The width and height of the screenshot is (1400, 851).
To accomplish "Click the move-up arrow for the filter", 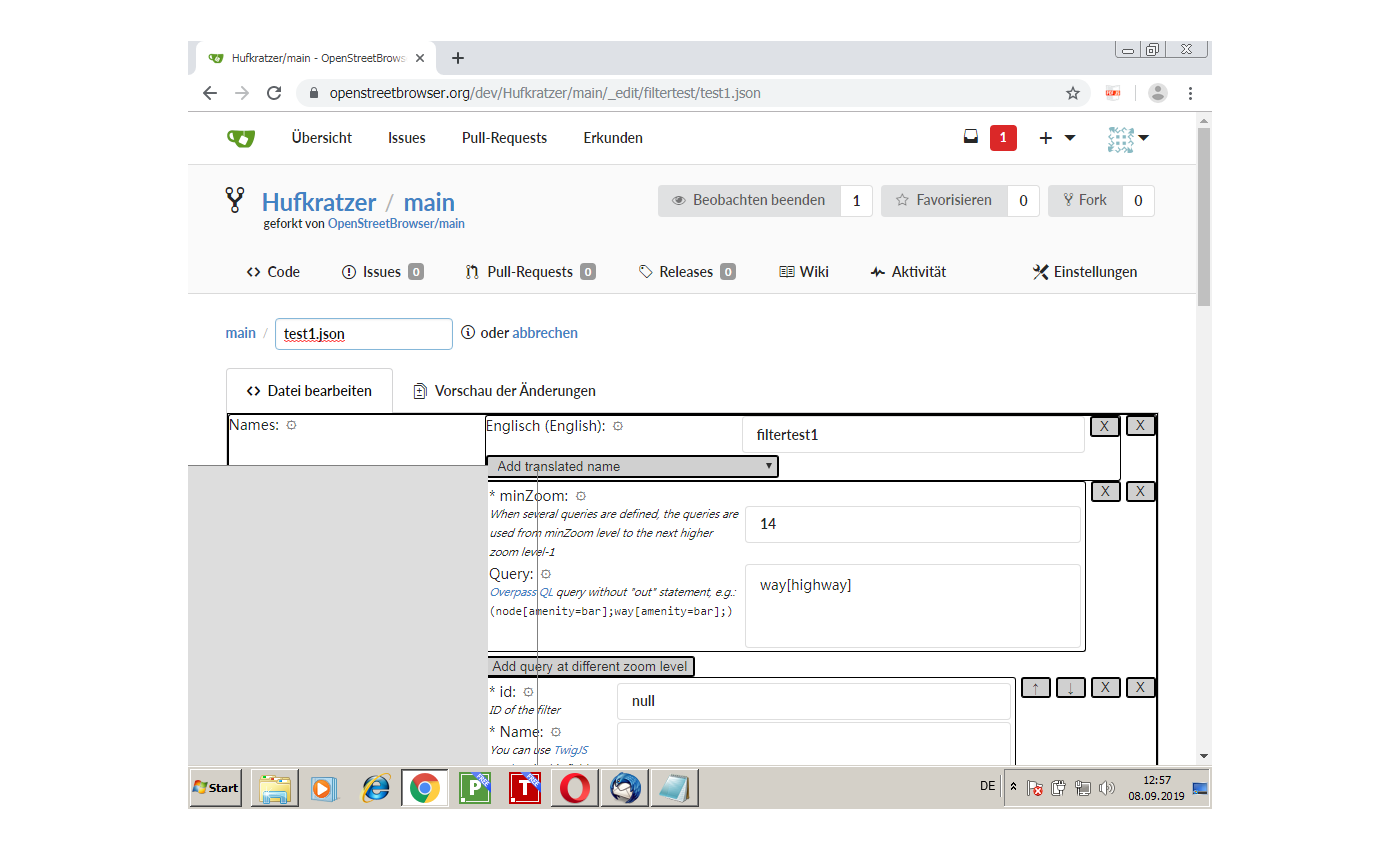I will [x=1035, y=688].
